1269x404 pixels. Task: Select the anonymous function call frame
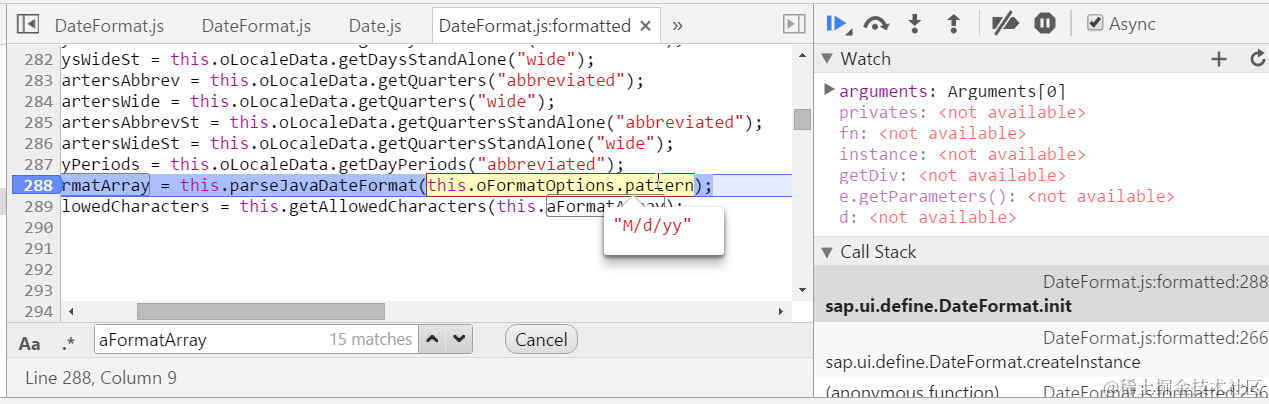[912, 392]
